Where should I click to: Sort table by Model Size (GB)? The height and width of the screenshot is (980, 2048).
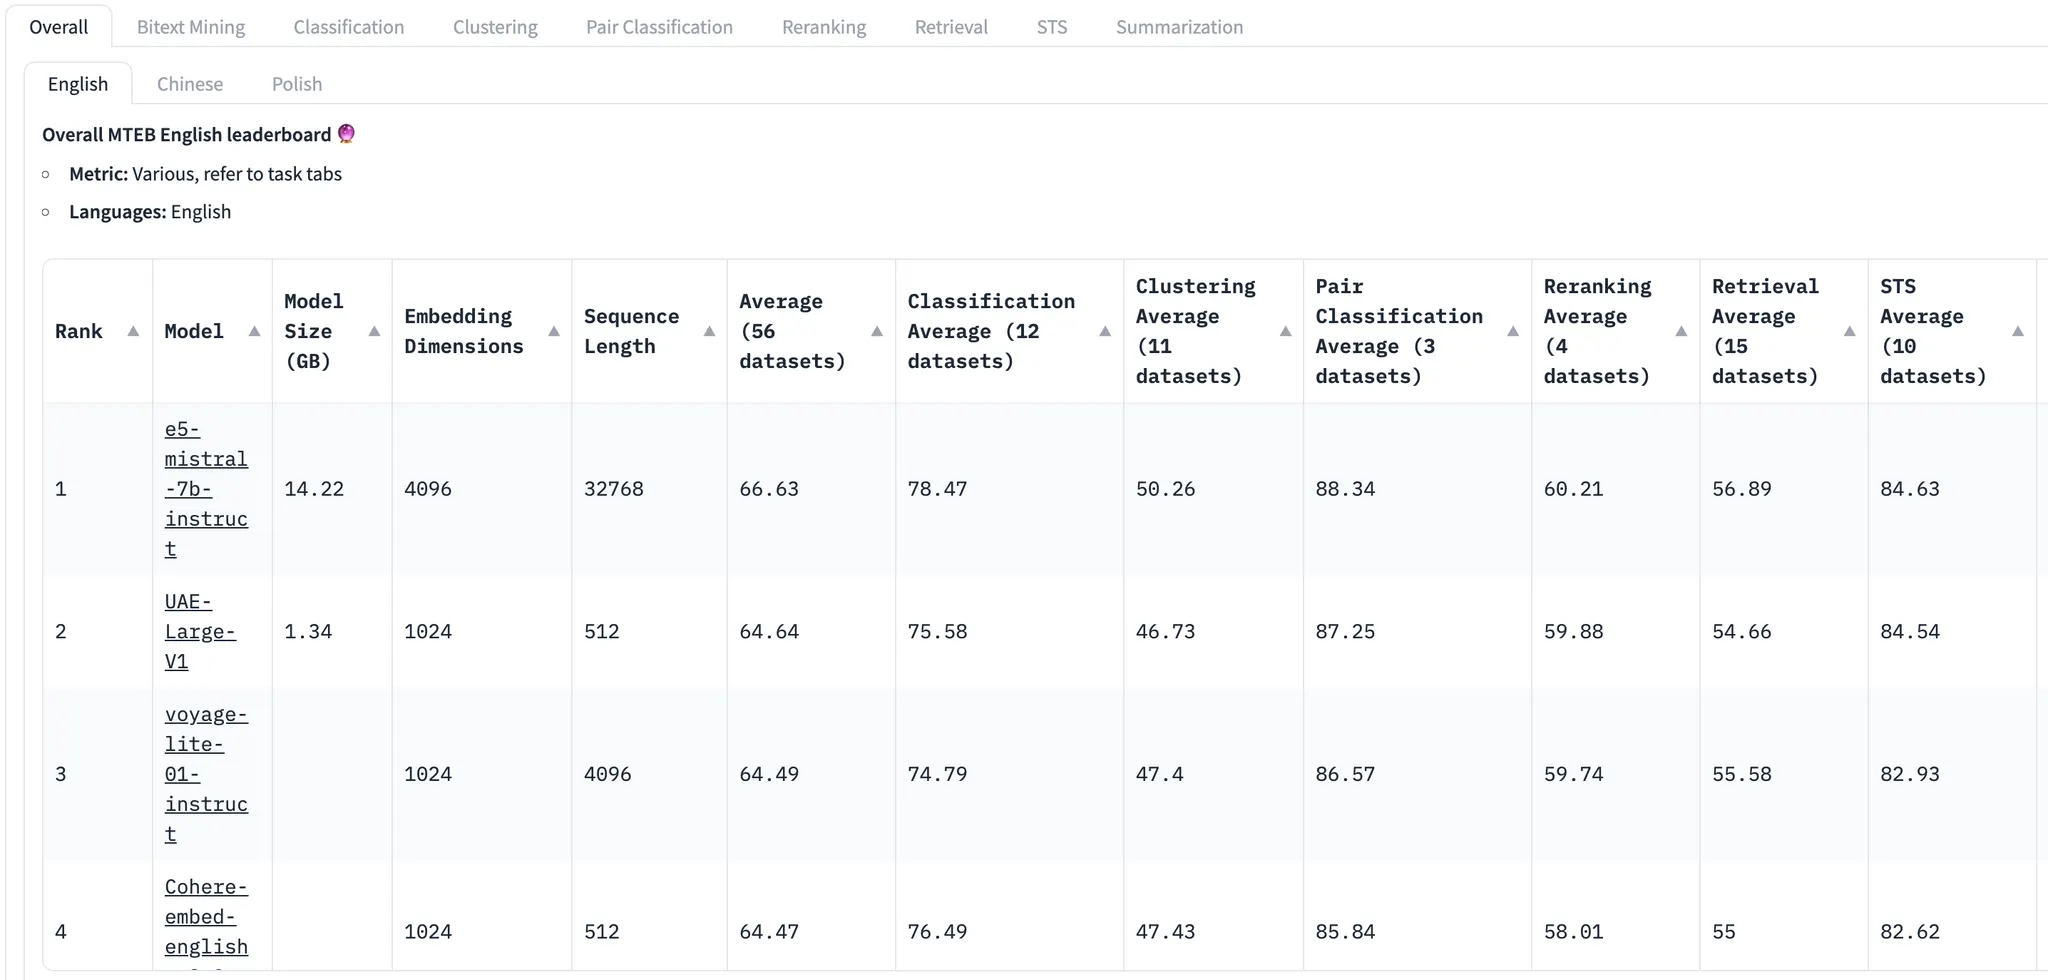[374, 331]
